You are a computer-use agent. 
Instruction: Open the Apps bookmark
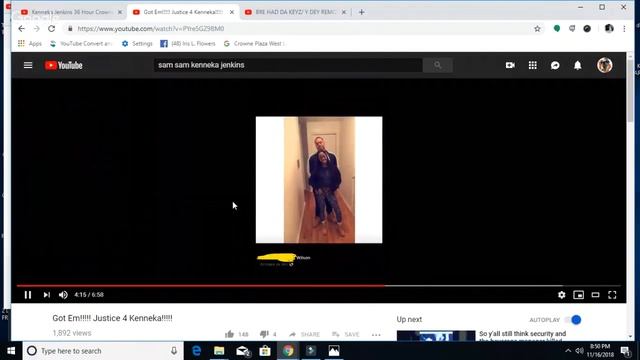pyautogui.click(x=30, y=44)
